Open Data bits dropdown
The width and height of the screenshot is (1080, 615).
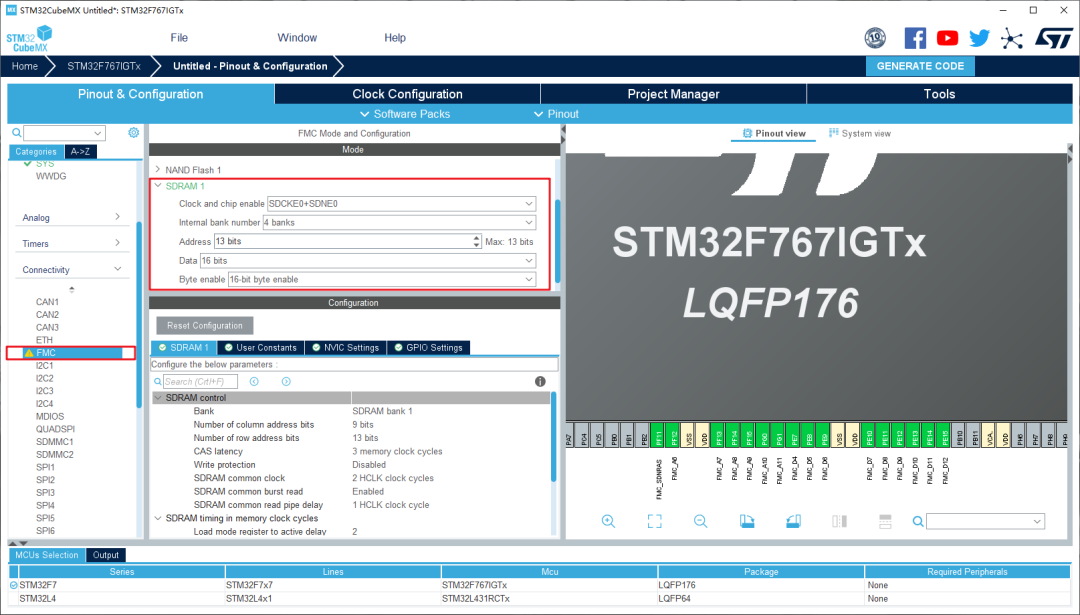[x=529, y=261]
